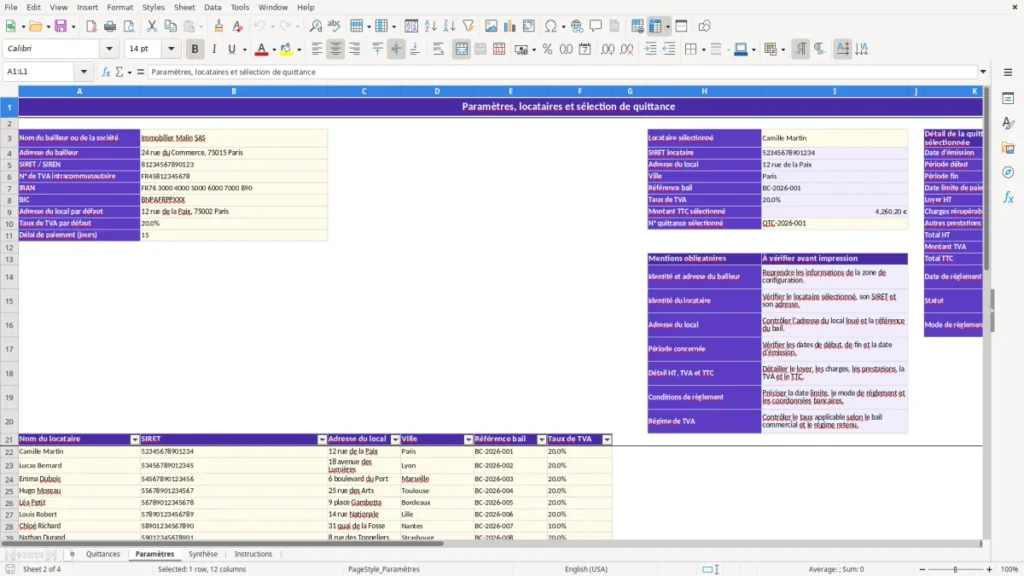1024x576 pixels.
Task: Apply the red font color swatch
Action: coord(261,49)
